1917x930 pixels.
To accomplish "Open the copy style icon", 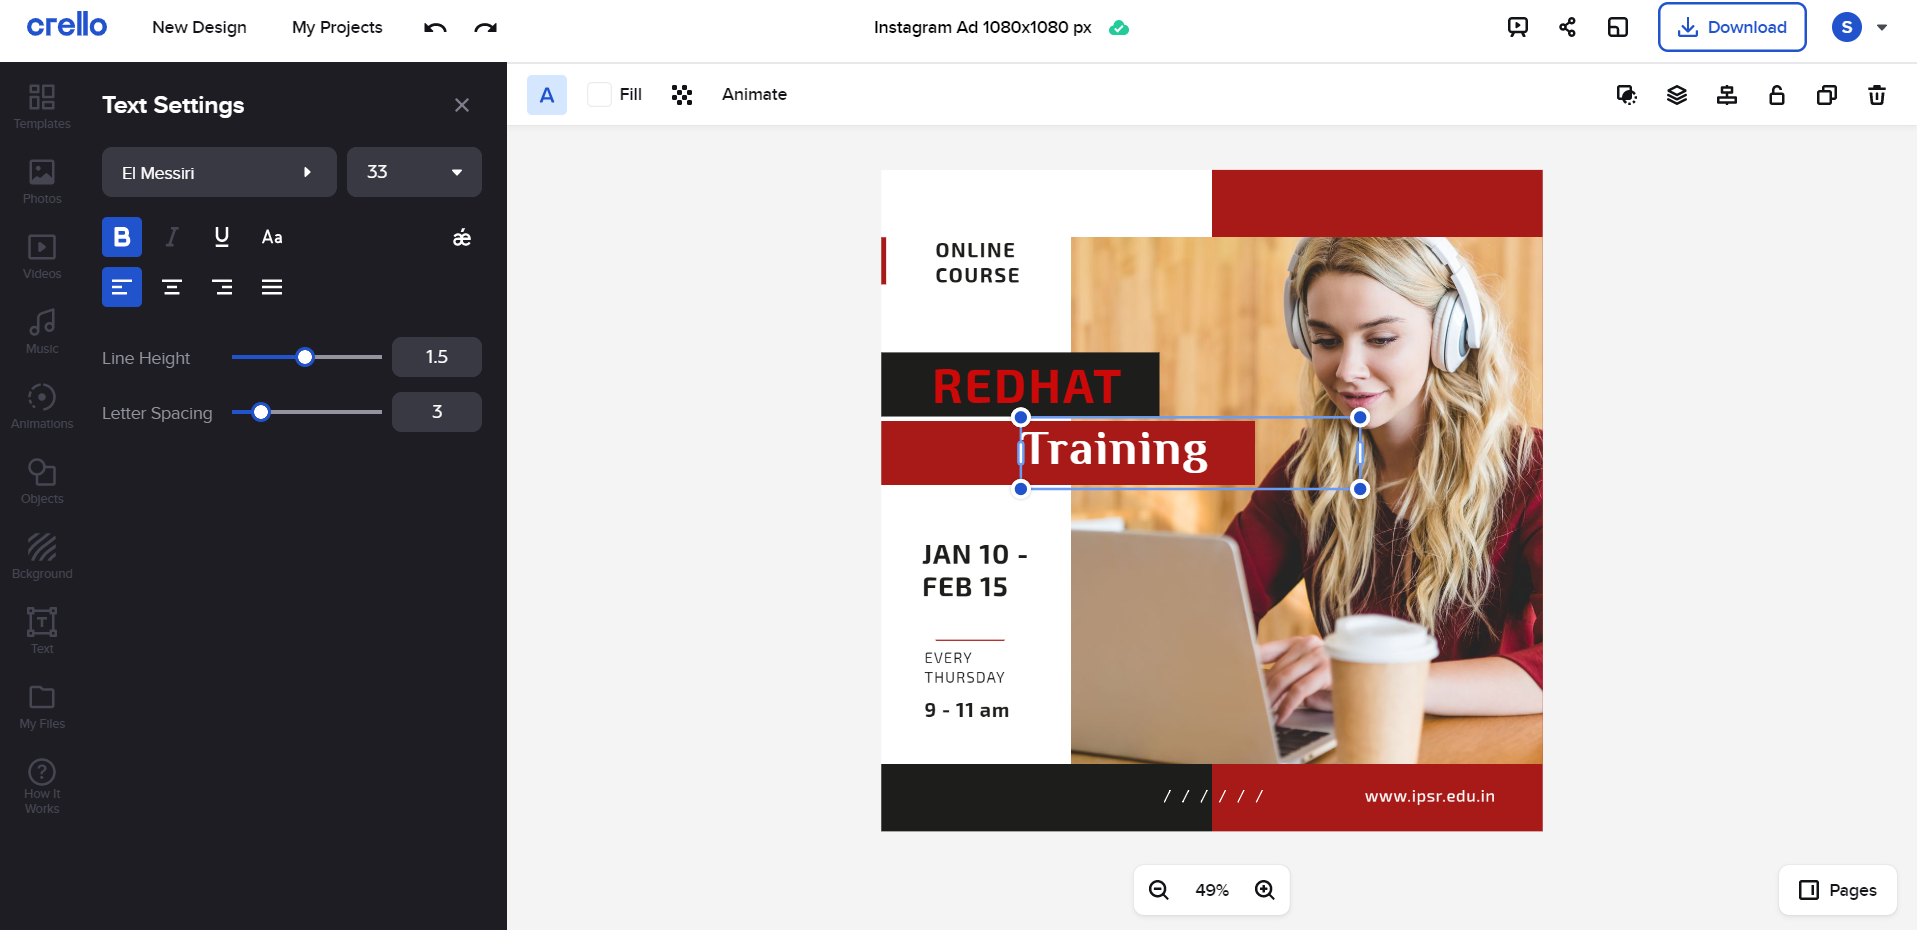I will (x=1627, y=95).
